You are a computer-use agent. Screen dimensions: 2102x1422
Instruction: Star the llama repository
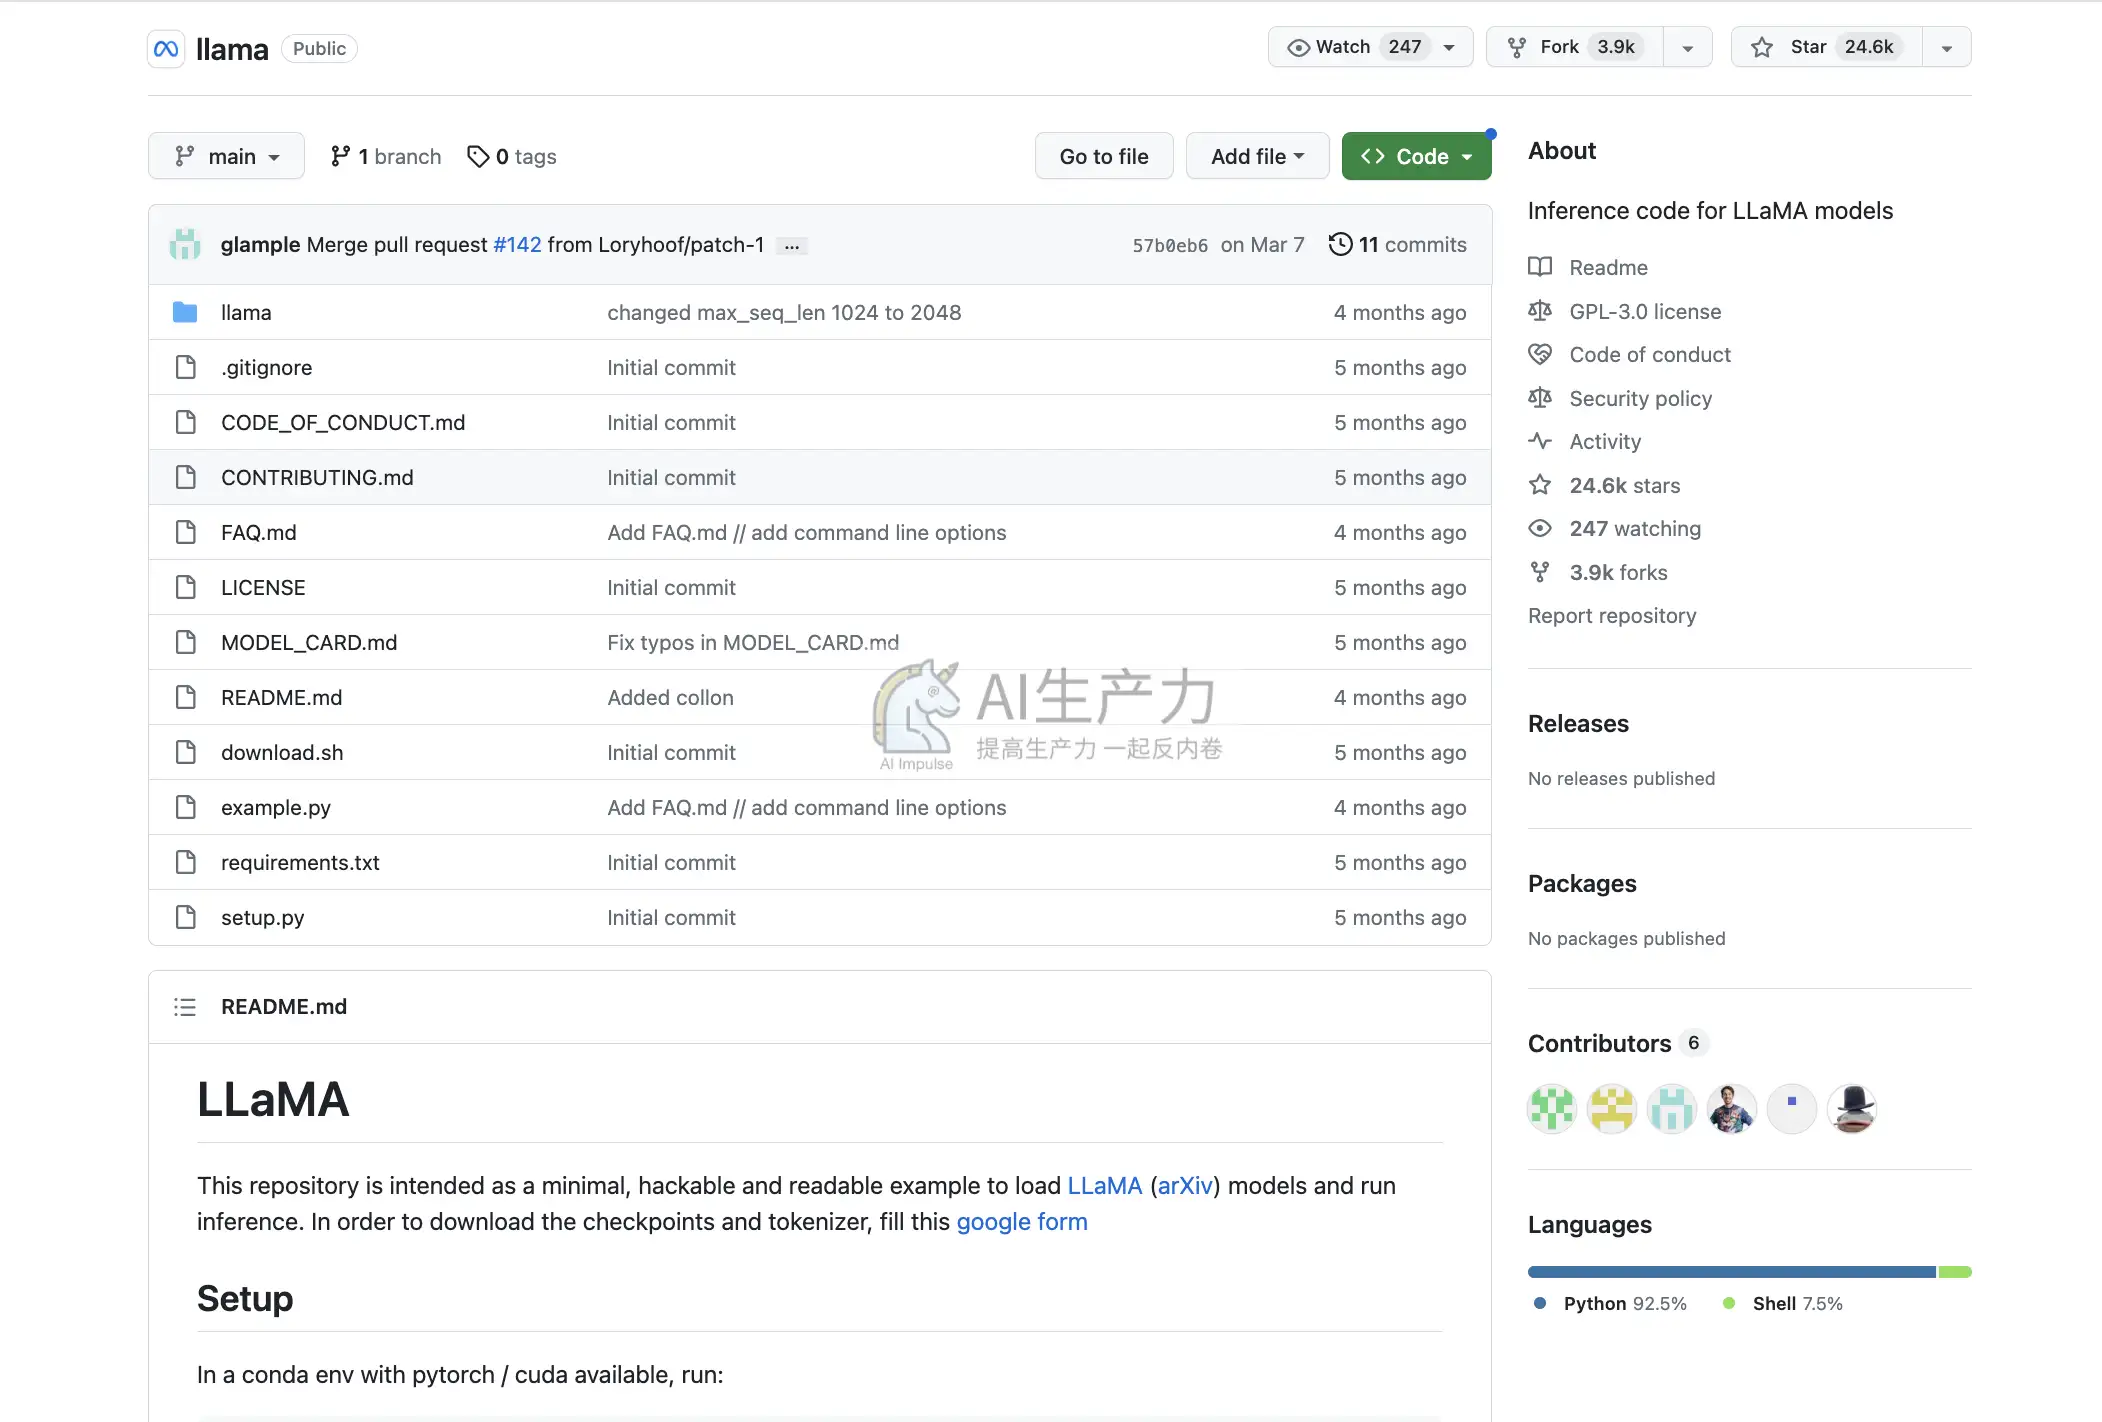(1826, 47)
